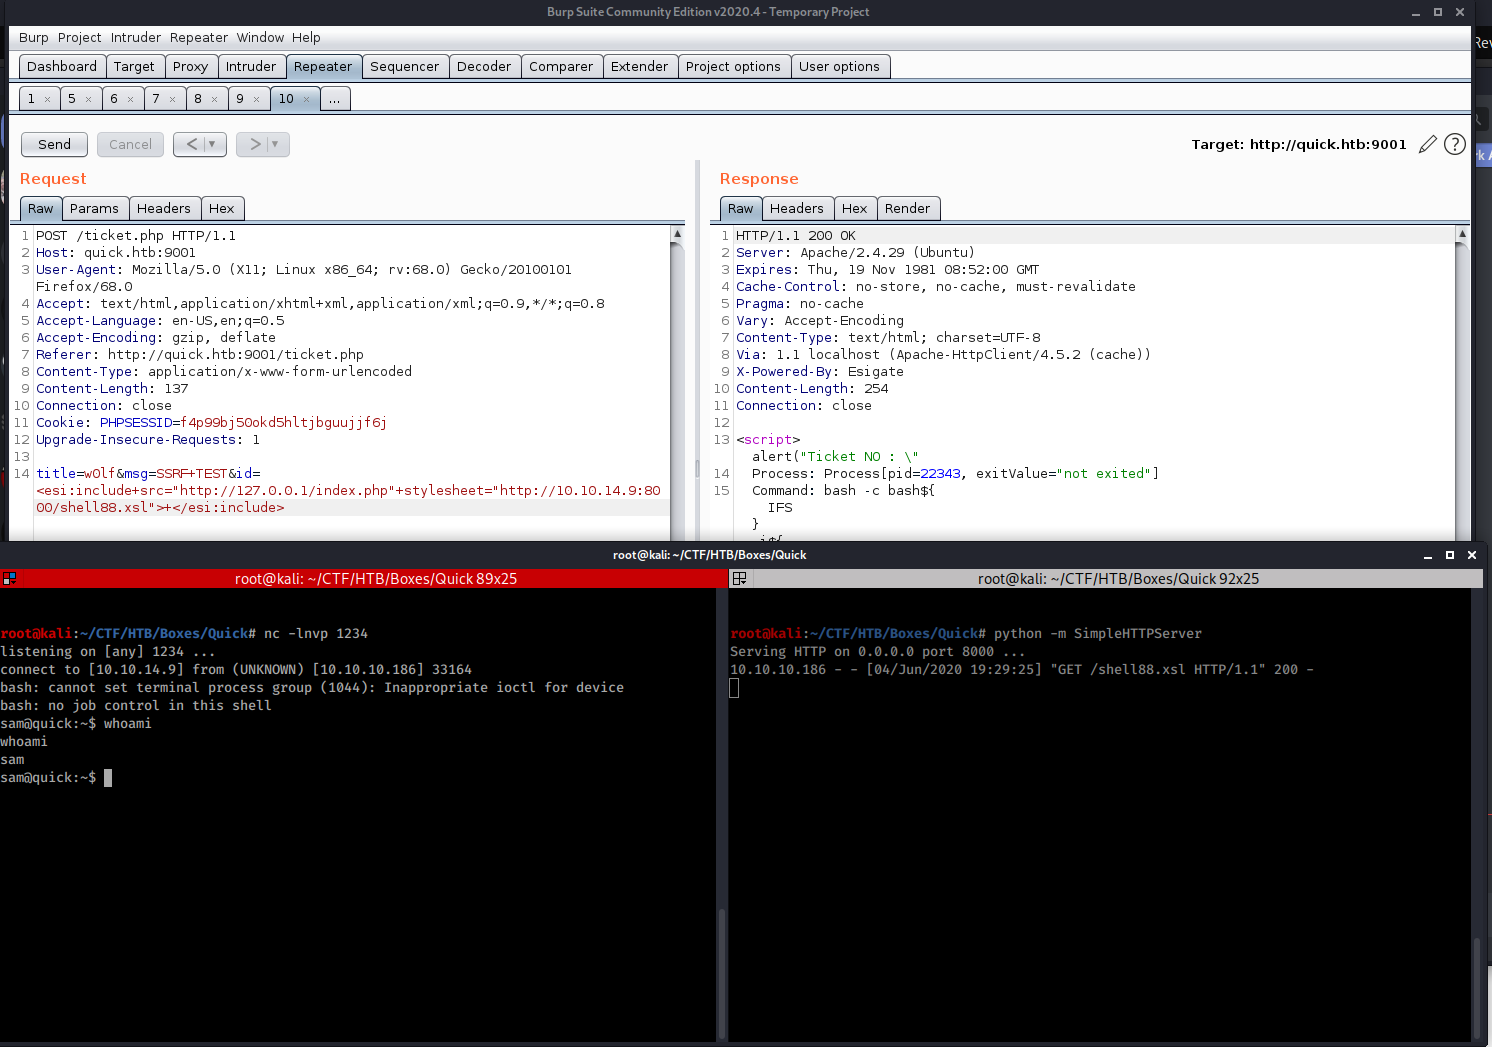The width and height of the screenshot is (1492, 1047).
Task: Switch to the Target tab
Action: click(134, 66)
